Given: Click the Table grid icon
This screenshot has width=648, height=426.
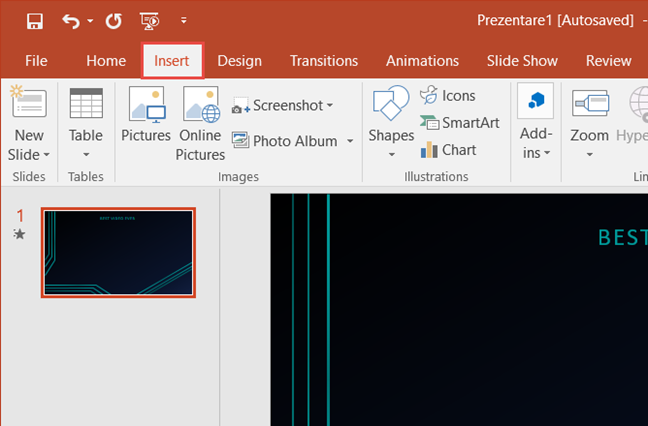Looking at the screenshot, I should (86, 103).
